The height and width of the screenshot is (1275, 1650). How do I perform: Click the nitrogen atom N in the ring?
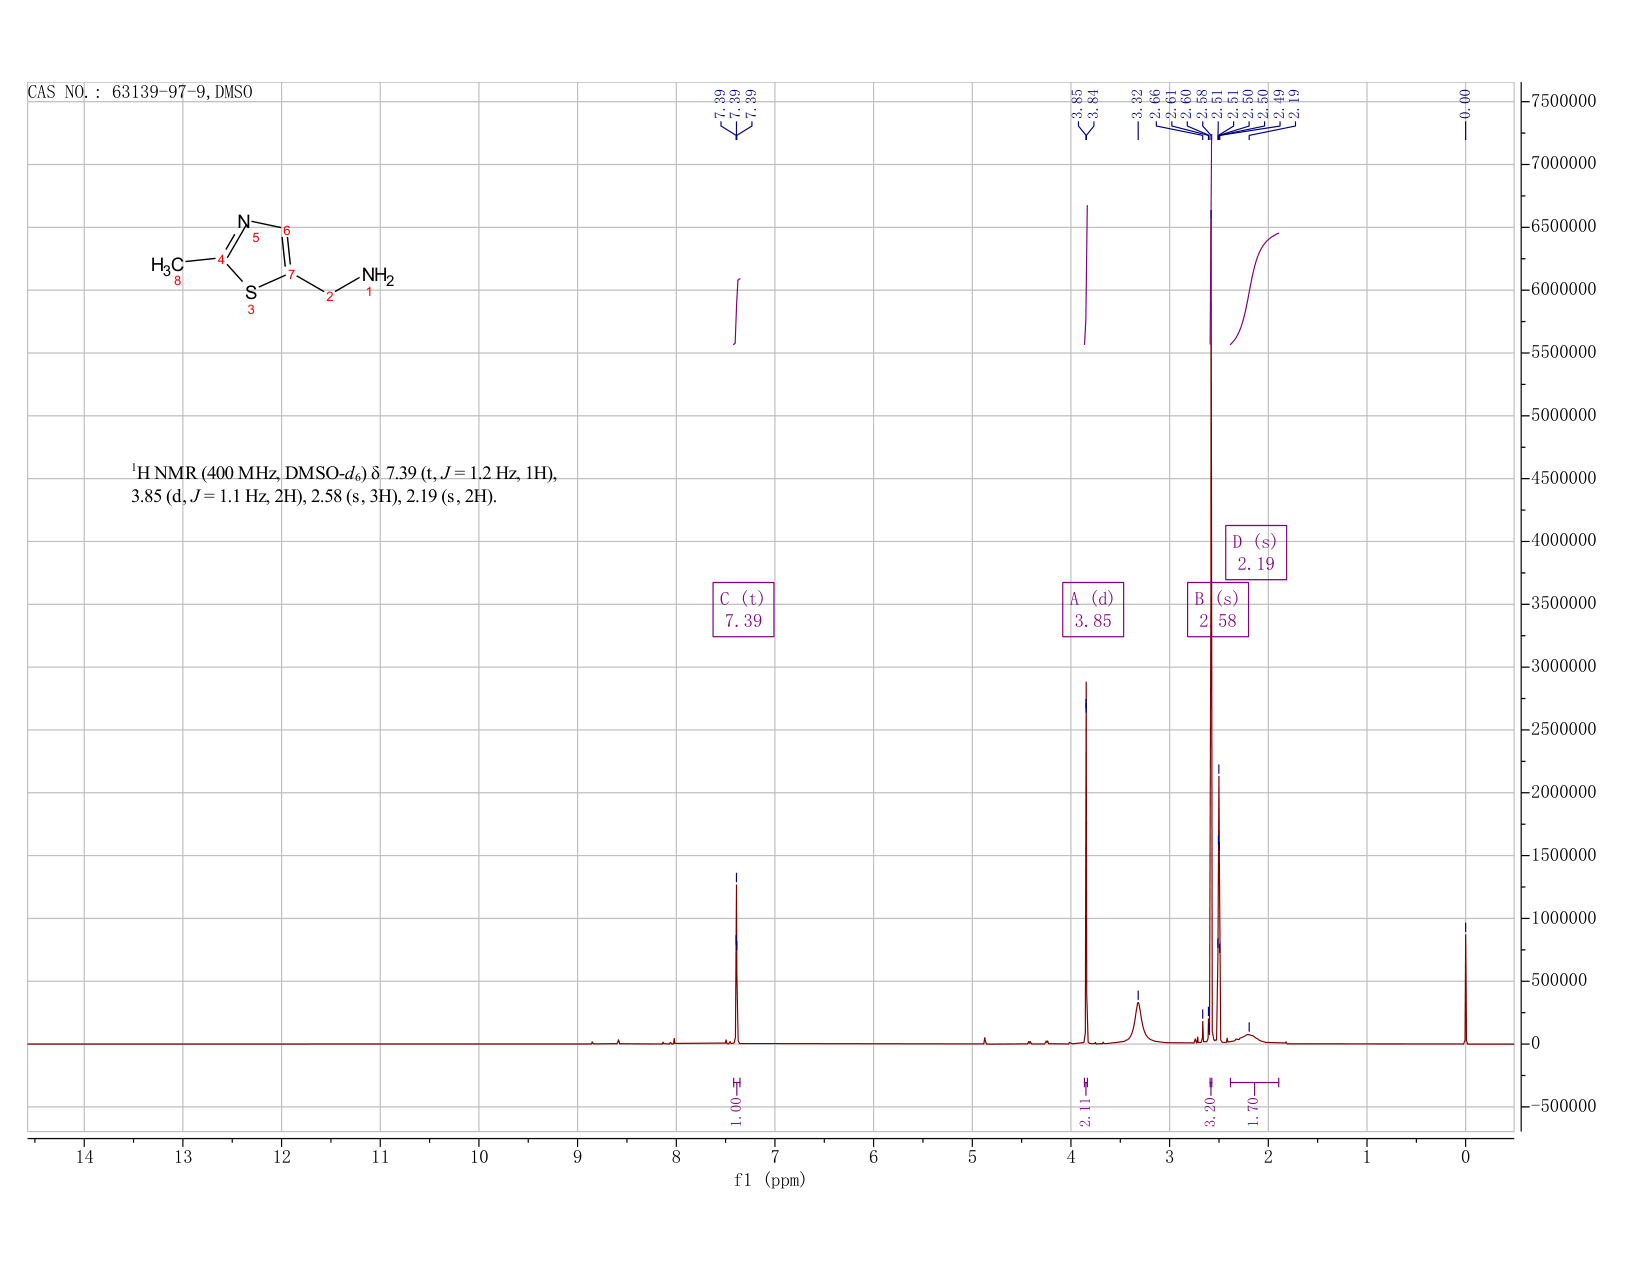(x=244, y=221)
